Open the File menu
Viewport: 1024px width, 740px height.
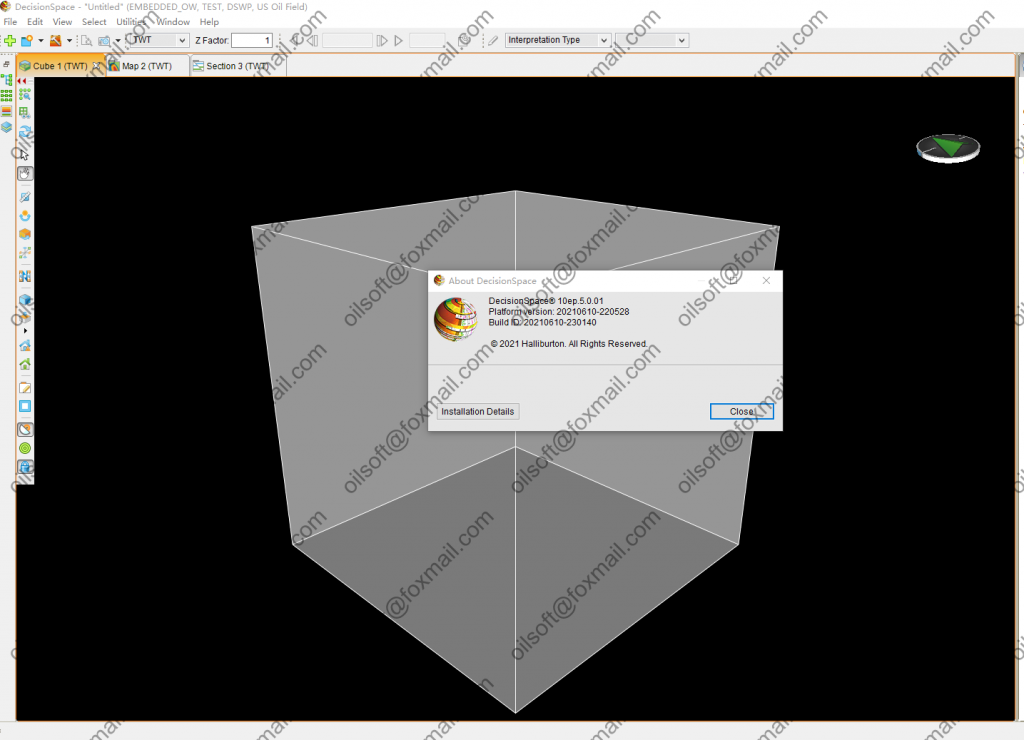[10, 22]
